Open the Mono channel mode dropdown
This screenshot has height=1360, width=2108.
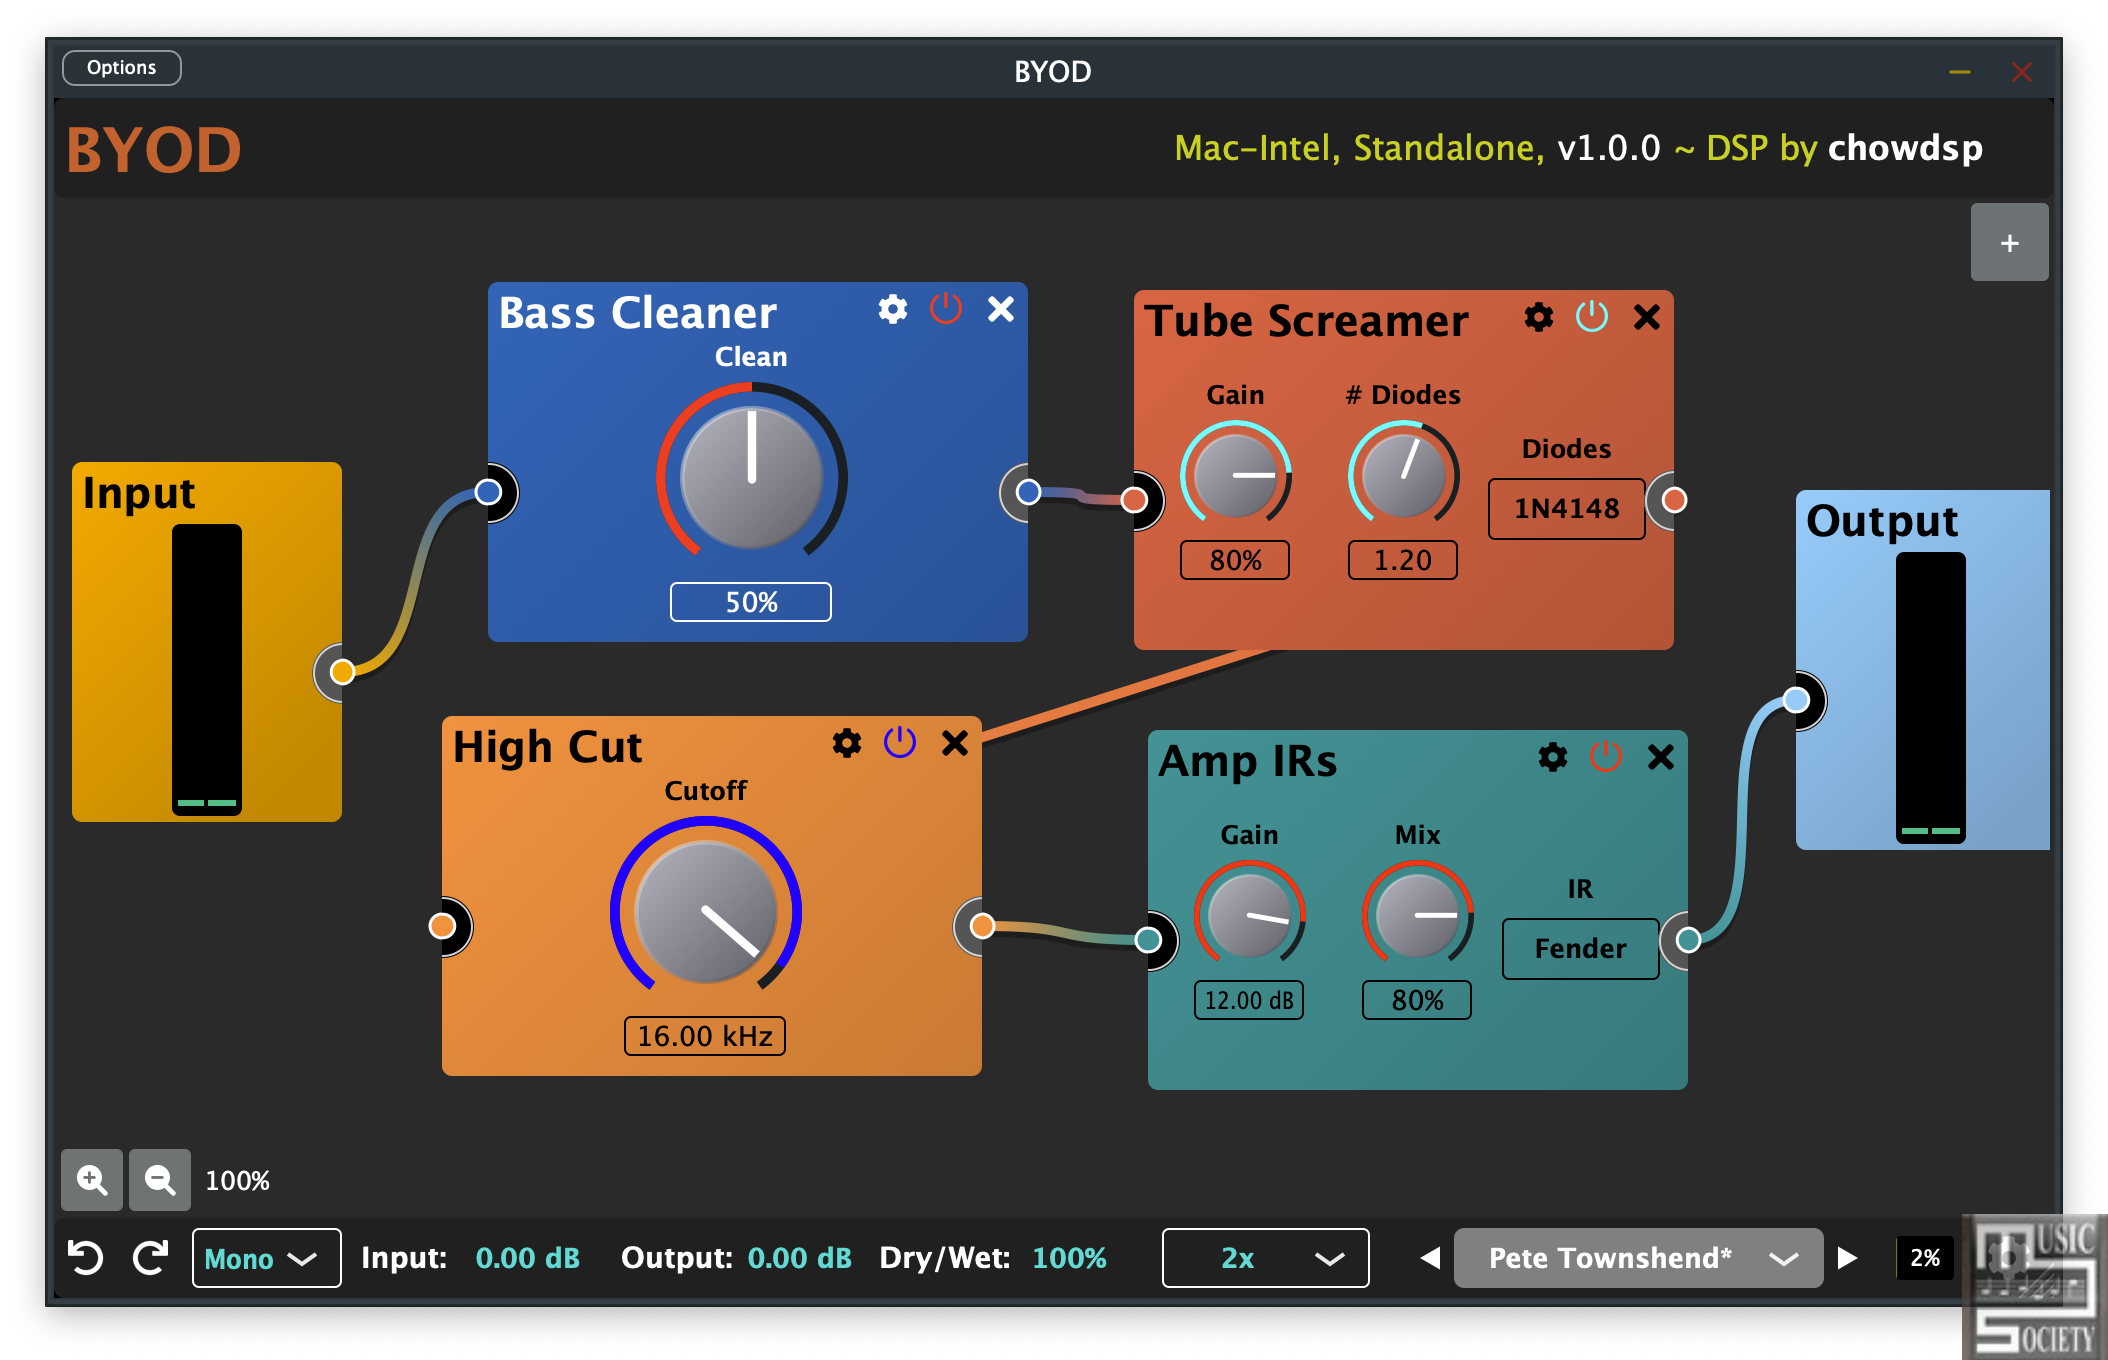pyautogui.click(x=266, y=1258)
